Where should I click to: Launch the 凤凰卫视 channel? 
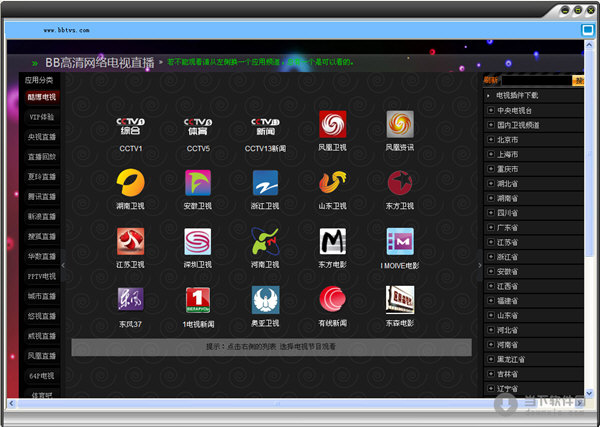tap(333, 124)
